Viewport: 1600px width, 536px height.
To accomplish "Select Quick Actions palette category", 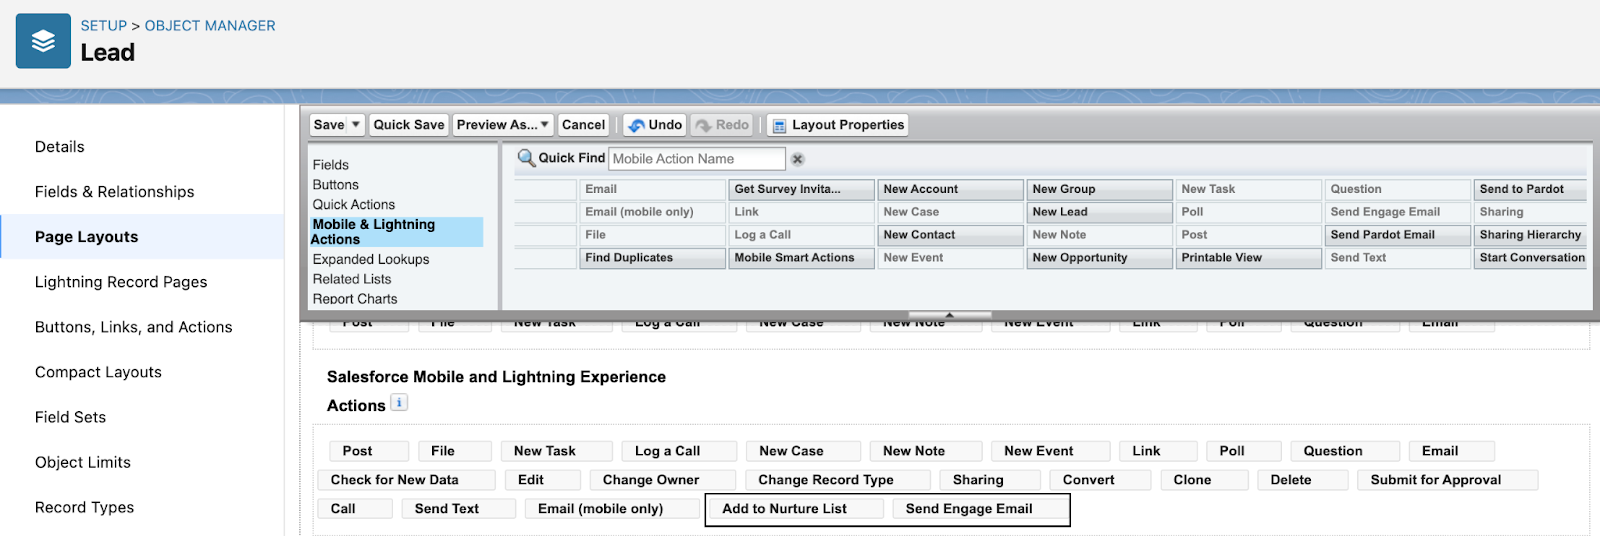I will tap(354, 204).
